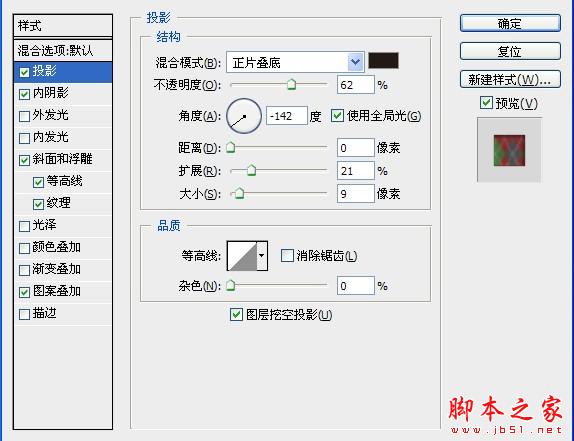Viewport: 574px width, 441px height.
Task: Uncheck the 图案叠加 checkbox
Action: pyautogui.click(x=25, y=292)
